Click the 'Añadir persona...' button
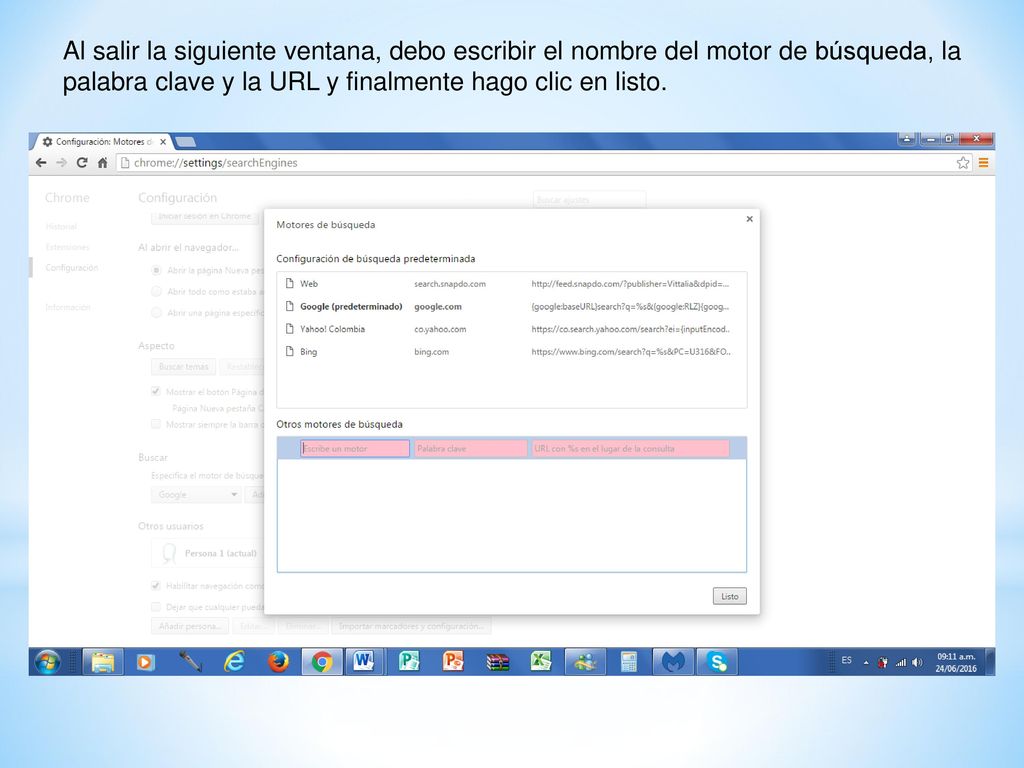The width and height of the screenshot is (1024, 768). (x=190, y=626)
